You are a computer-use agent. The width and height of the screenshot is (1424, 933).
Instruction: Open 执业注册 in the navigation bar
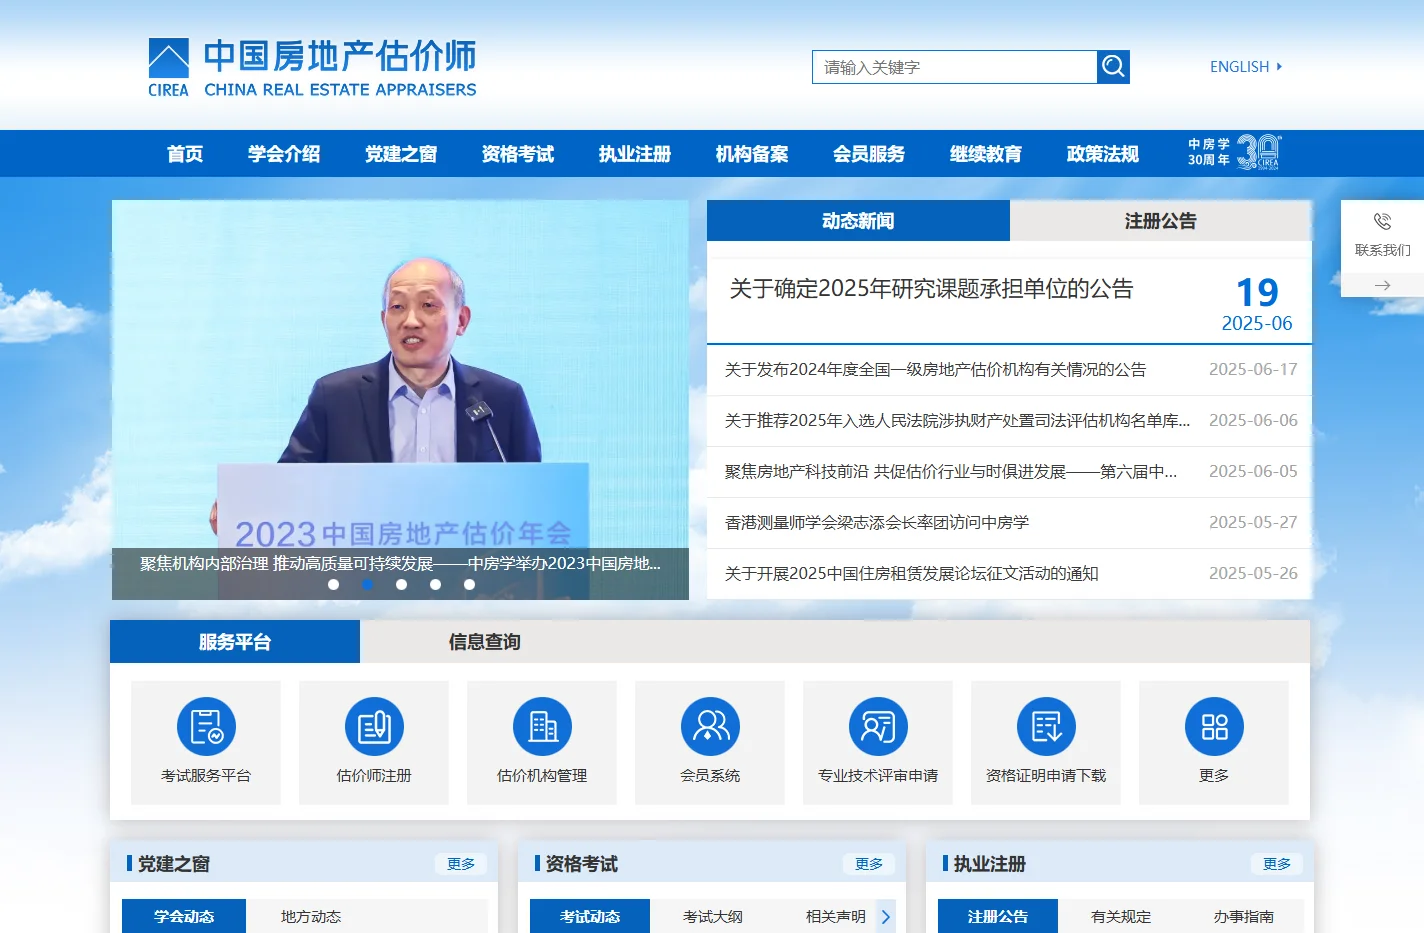coord(635,154)
